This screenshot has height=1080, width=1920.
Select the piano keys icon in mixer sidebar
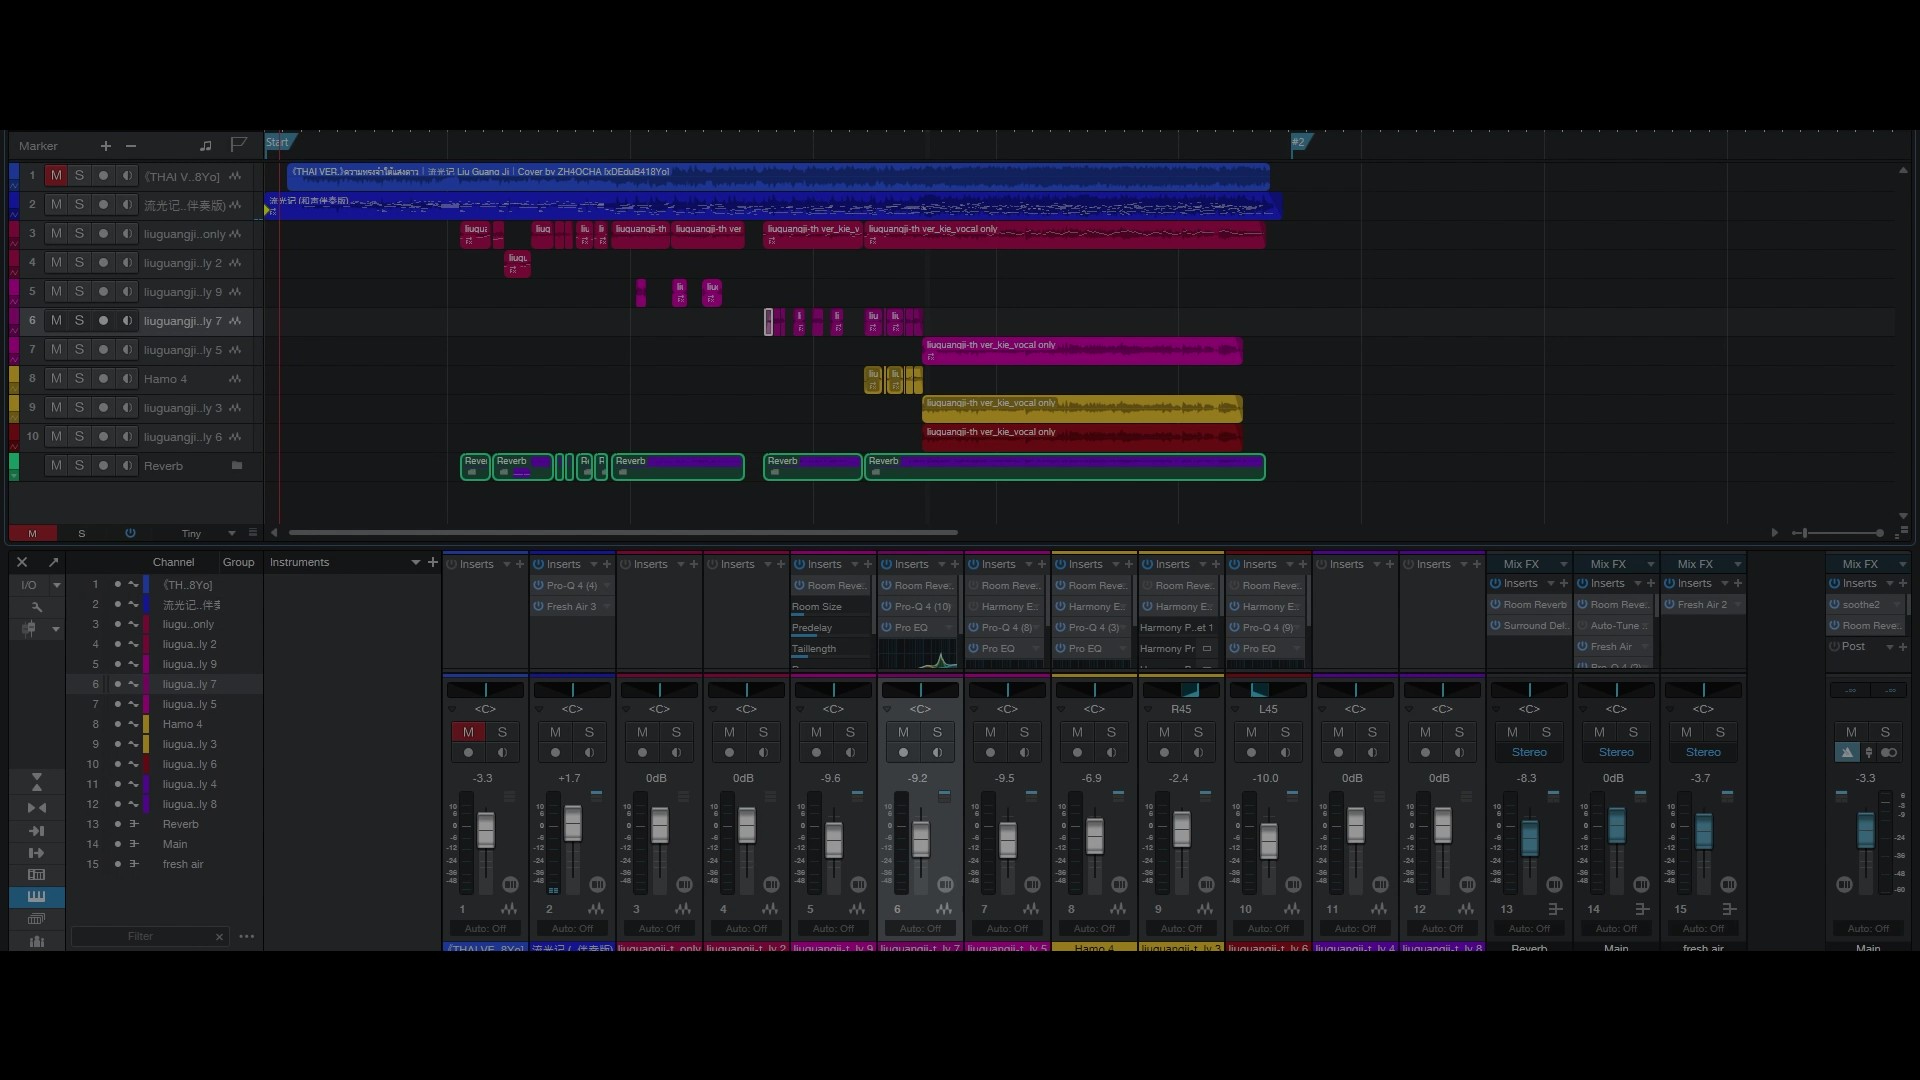pyautogui.click(x=37, y=896)
